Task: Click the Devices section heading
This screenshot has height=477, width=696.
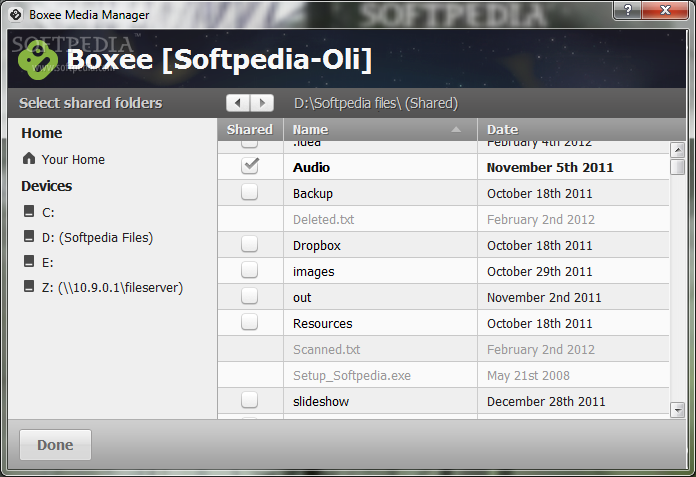Action: pos(47,186)
